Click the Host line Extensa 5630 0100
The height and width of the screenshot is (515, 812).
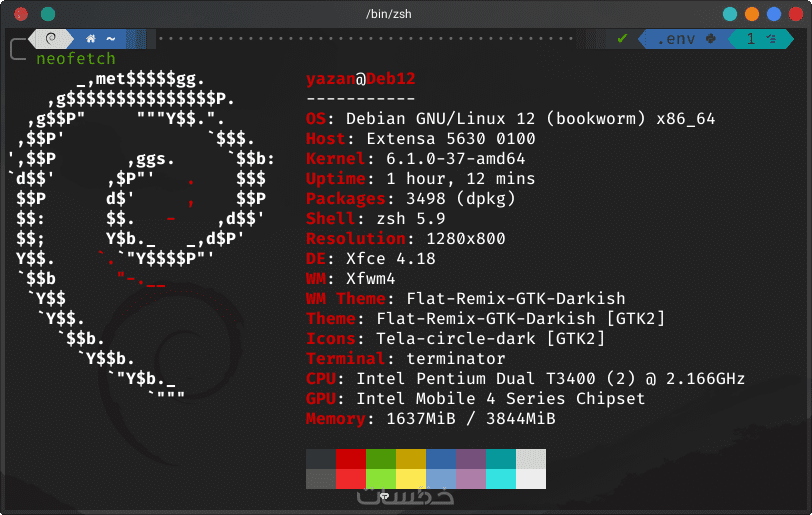click(420, 139)
